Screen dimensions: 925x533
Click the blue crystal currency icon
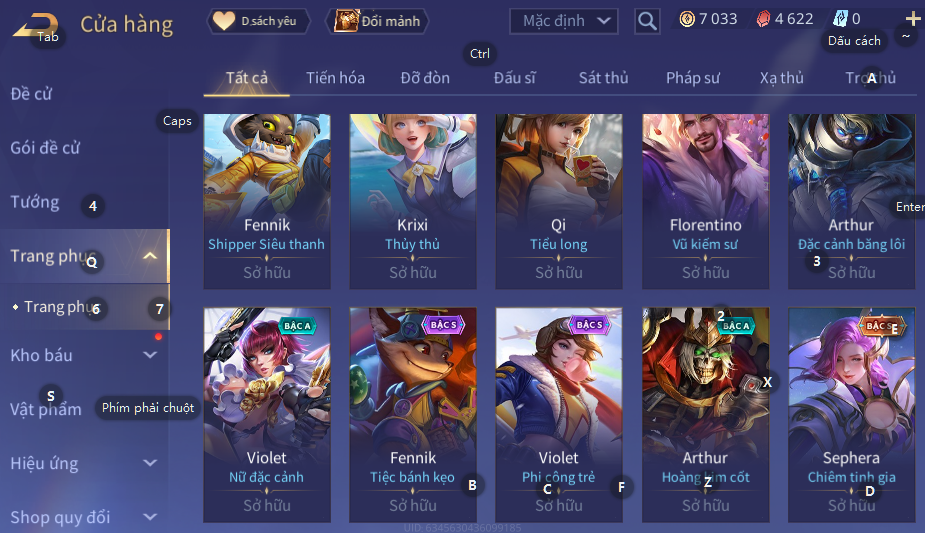pos(840,19)
